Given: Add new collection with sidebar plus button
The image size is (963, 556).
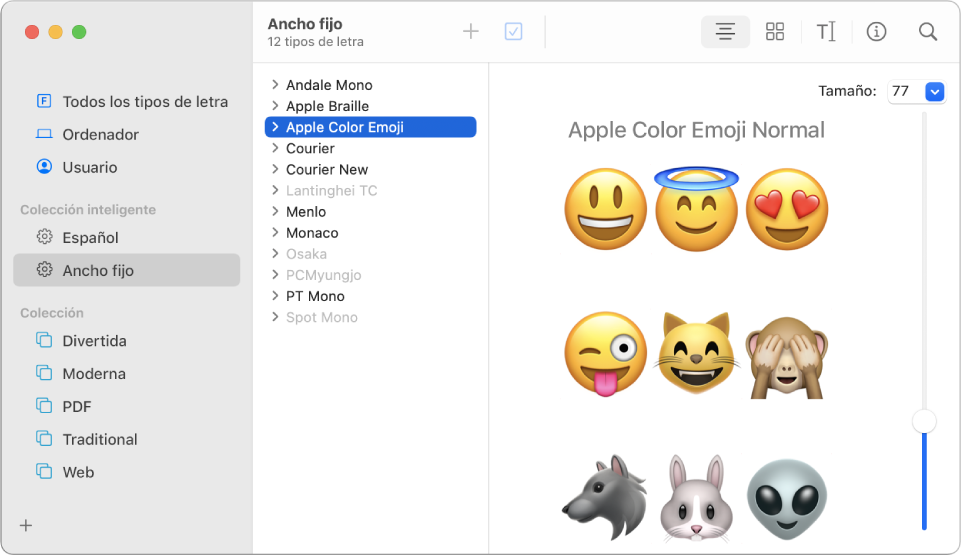Looking at the screenshot, I should pyautogui.click(x=26, y=525).
